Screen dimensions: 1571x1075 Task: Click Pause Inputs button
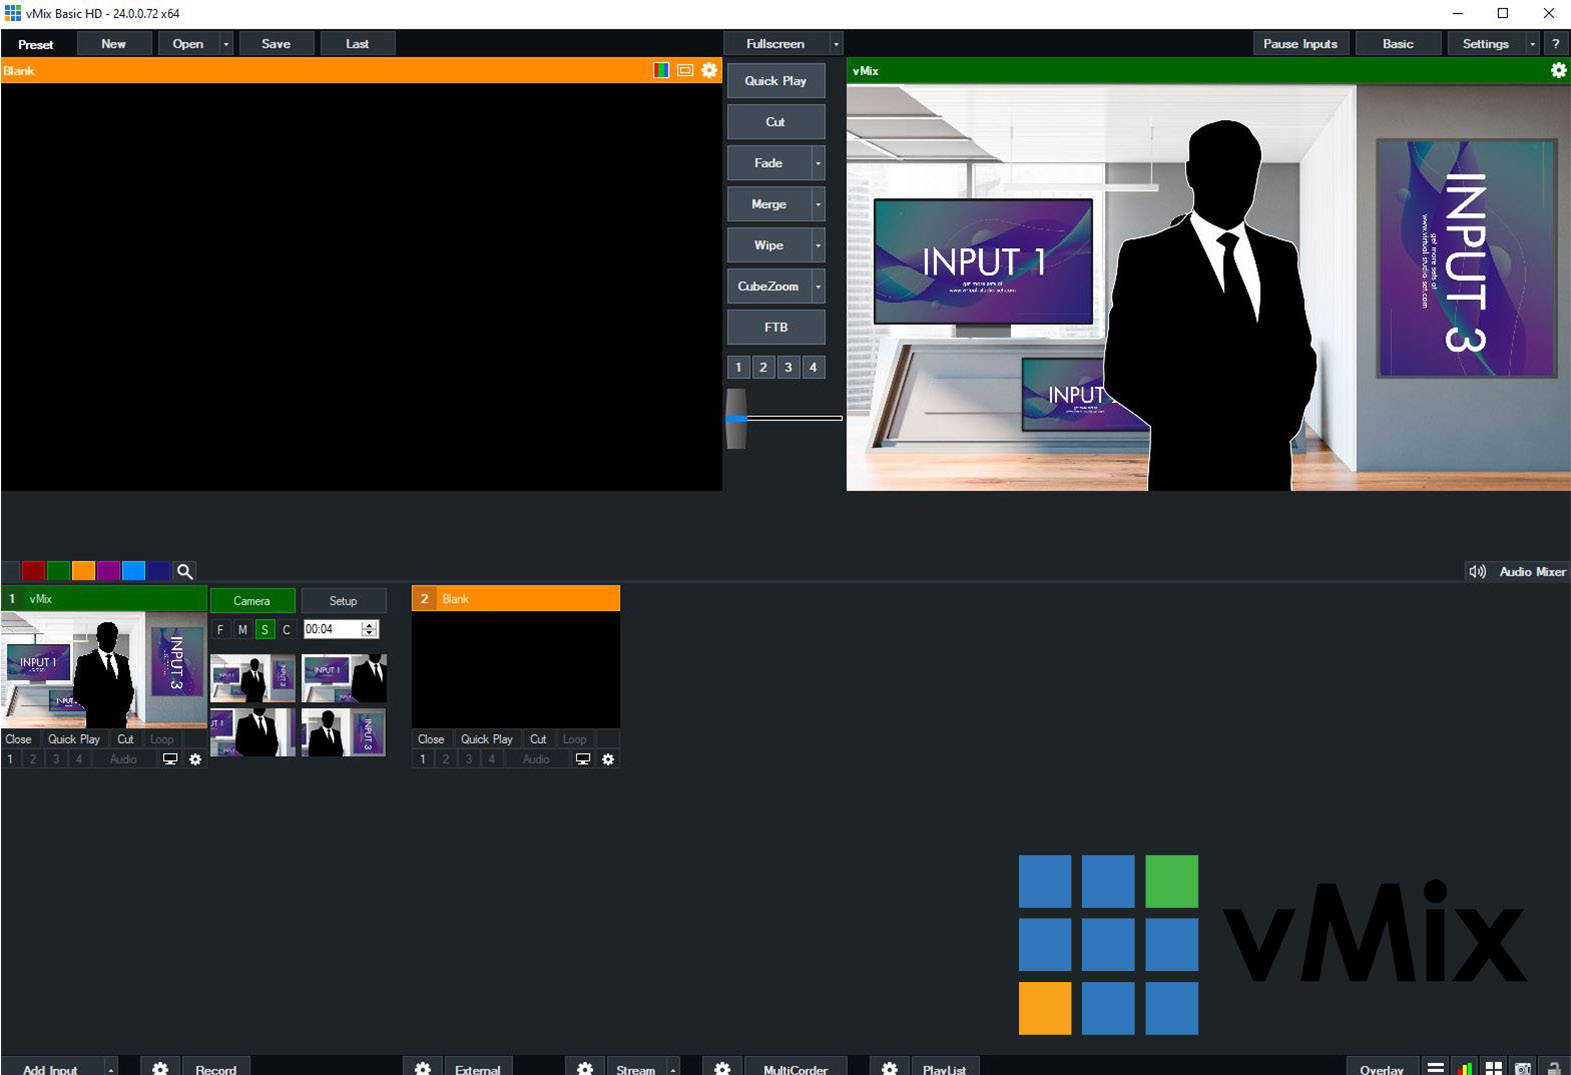(x=1300, y=44)
